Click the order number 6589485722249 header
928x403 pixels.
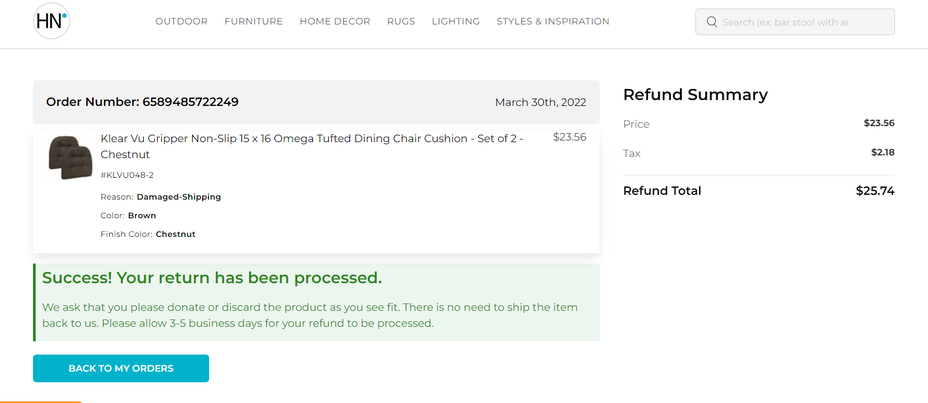(142, 102)
